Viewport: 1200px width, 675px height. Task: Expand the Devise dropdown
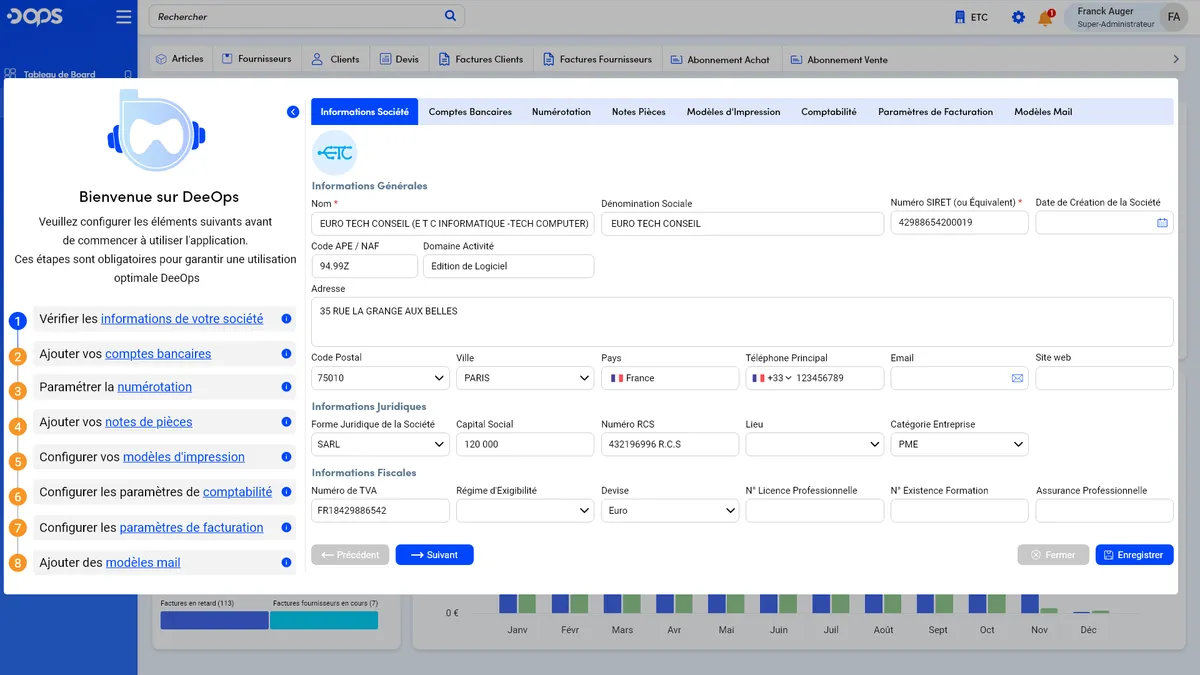(730, 510)
